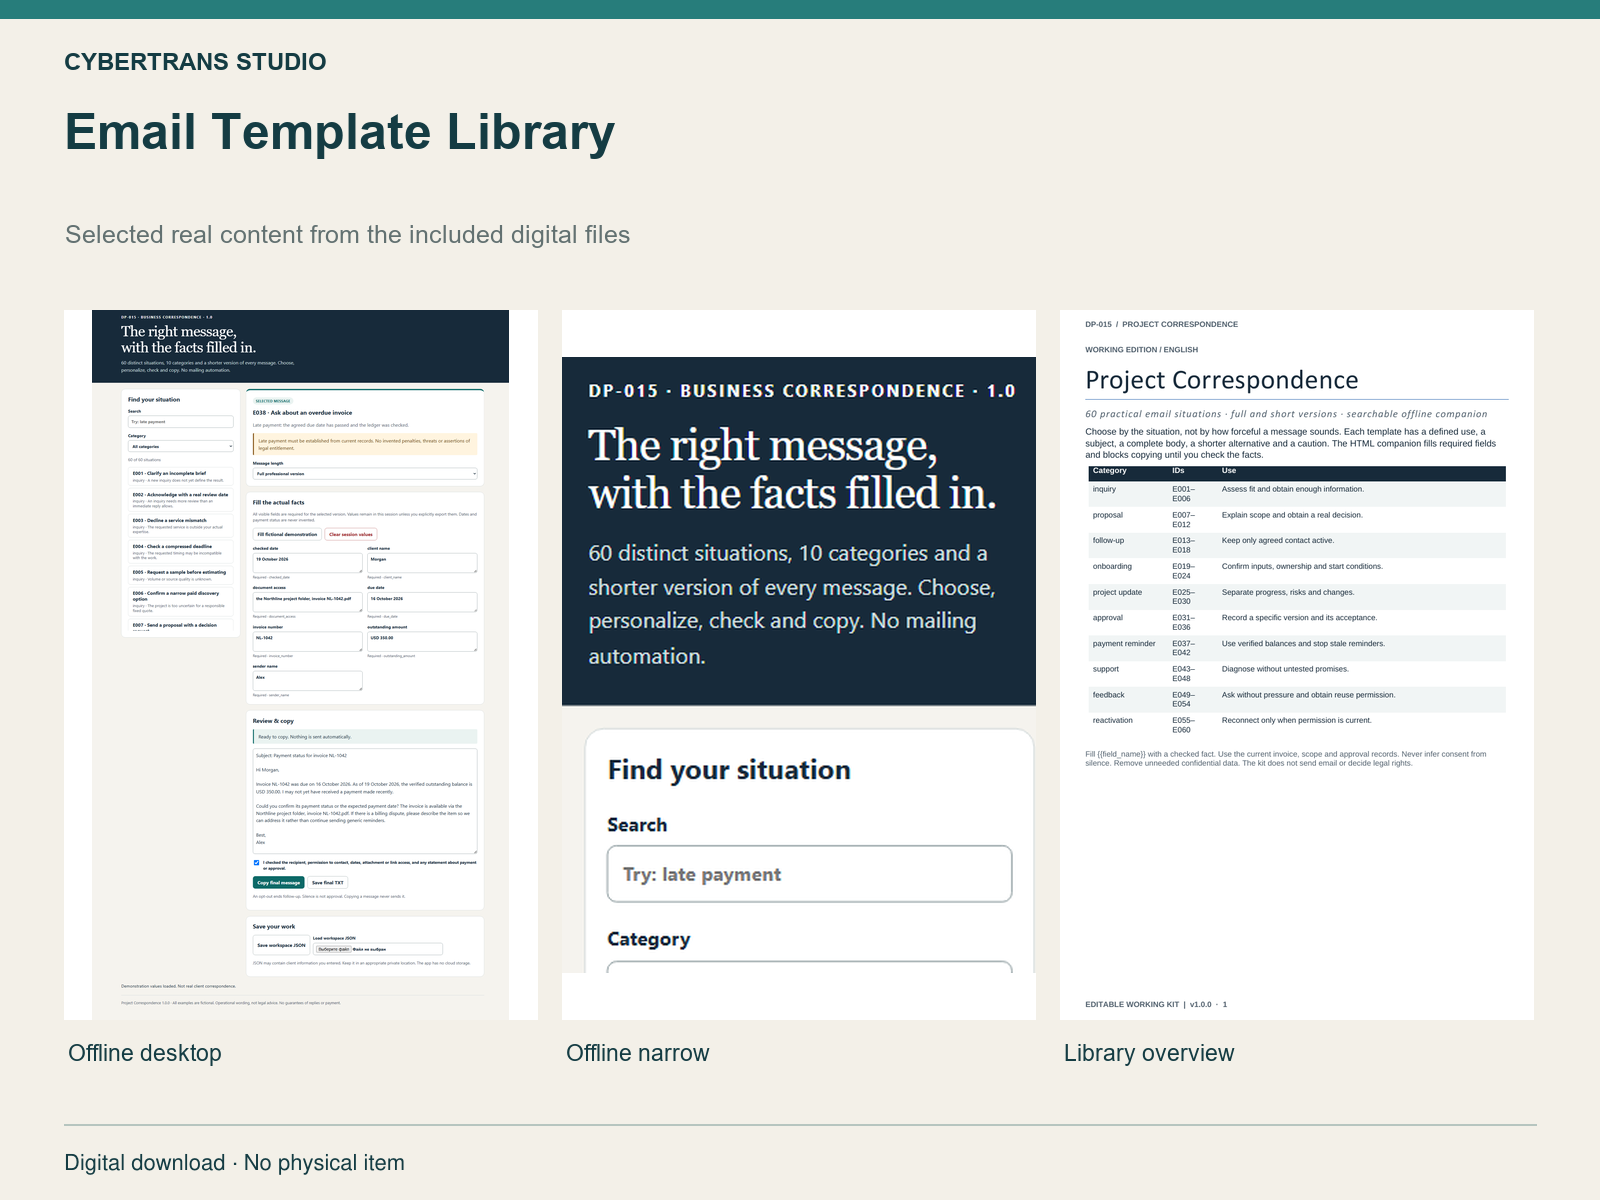Click the checked date field showing 19 October 2026
Screen dimensions: 1600x1200
(307, 563)
